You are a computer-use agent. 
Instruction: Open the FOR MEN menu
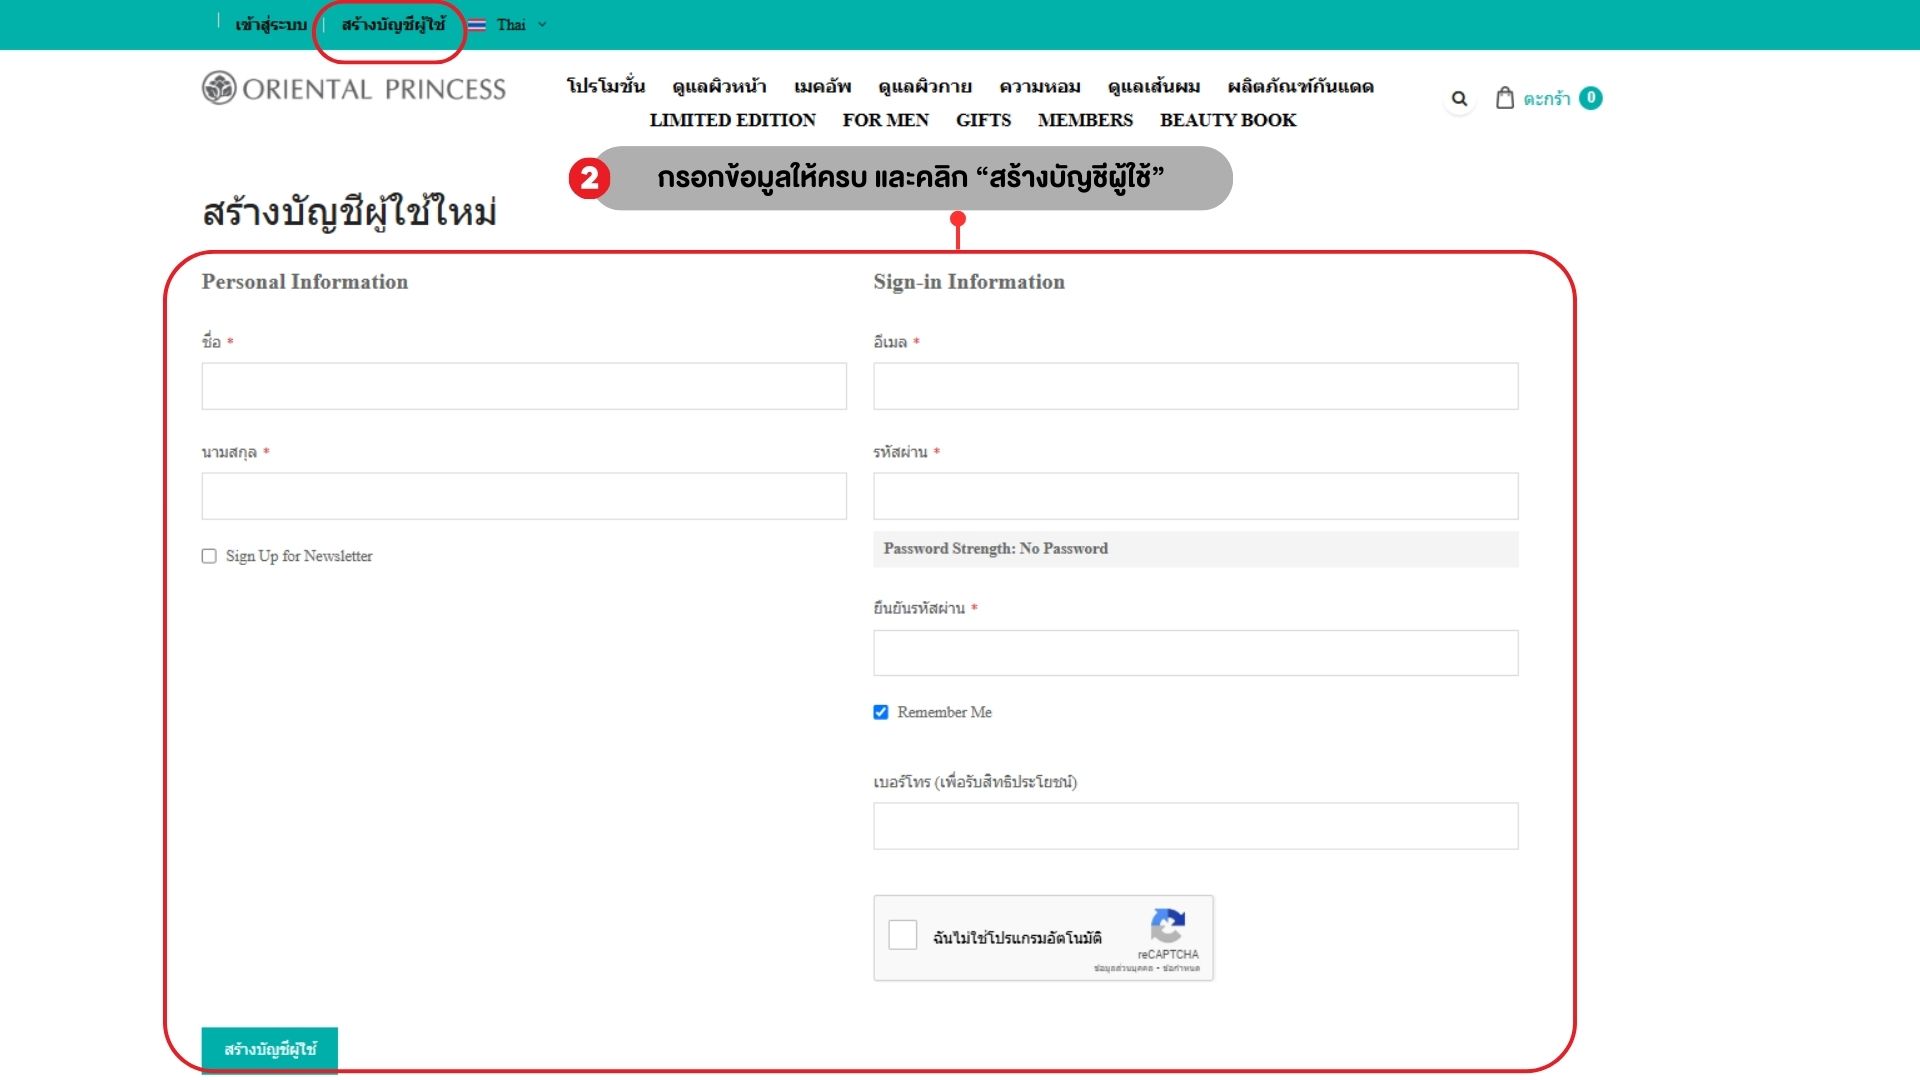click(885, 120)
